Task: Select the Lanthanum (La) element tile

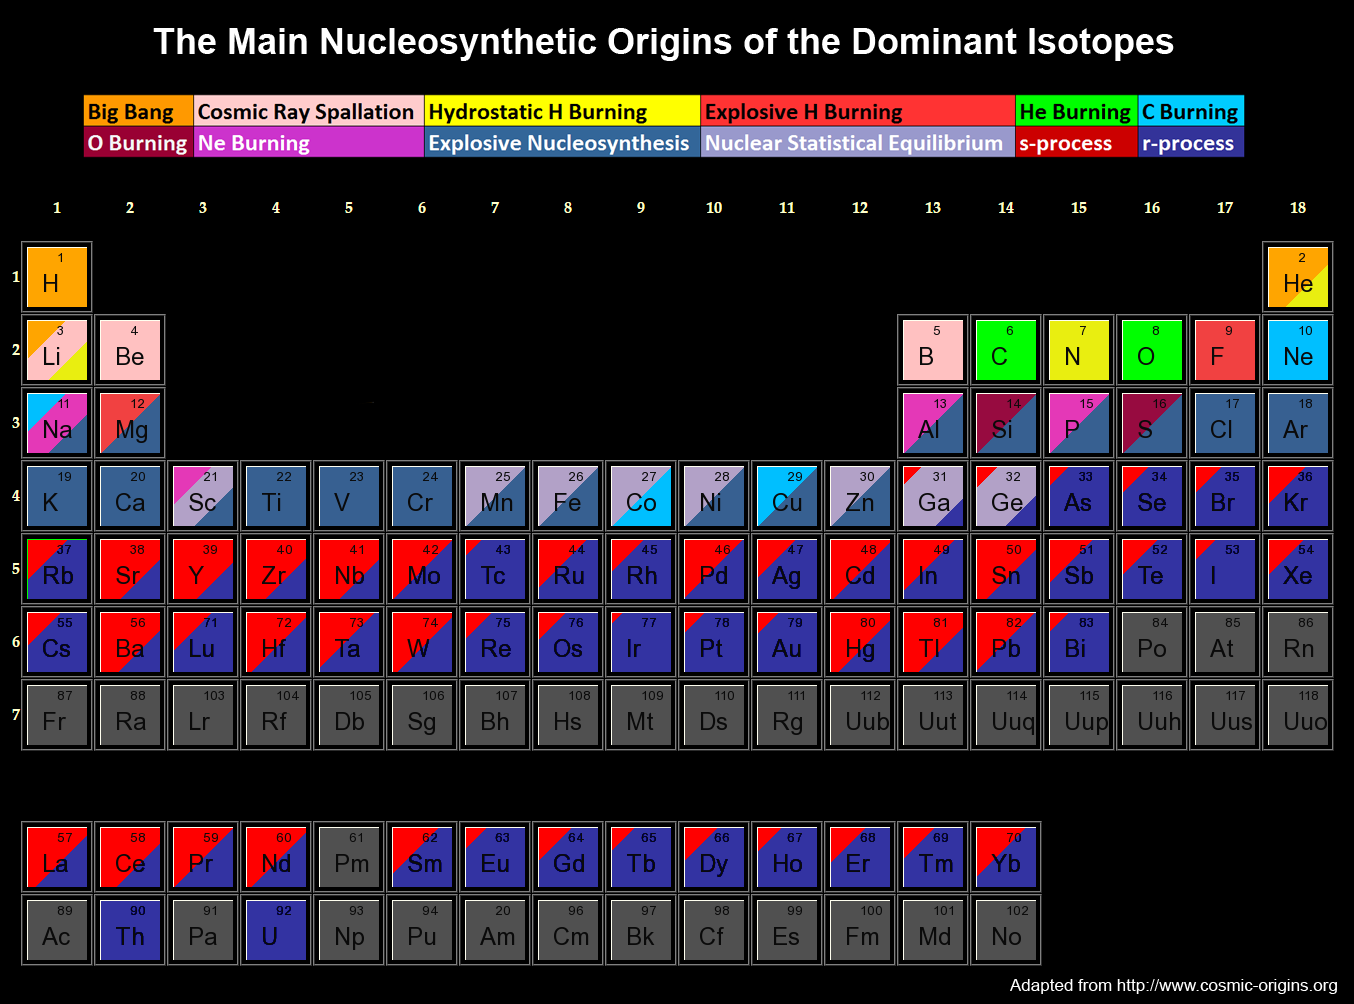Action: pos(57,857)
